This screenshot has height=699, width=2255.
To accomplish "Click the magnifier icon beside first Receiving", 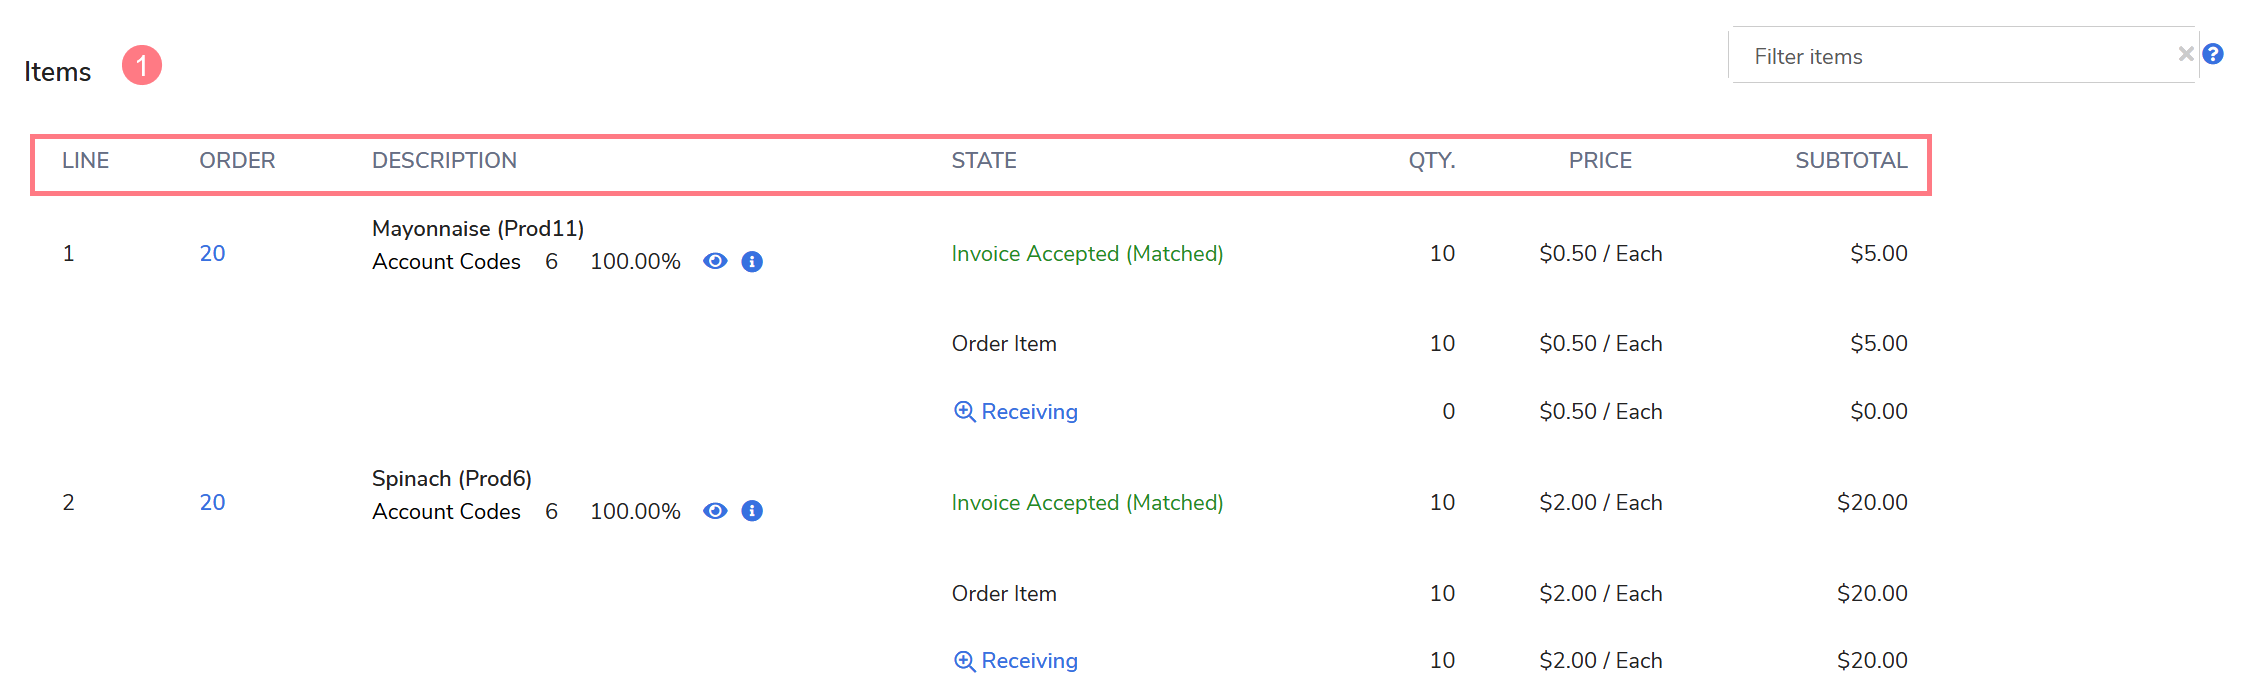I will [x=964, y=411].
